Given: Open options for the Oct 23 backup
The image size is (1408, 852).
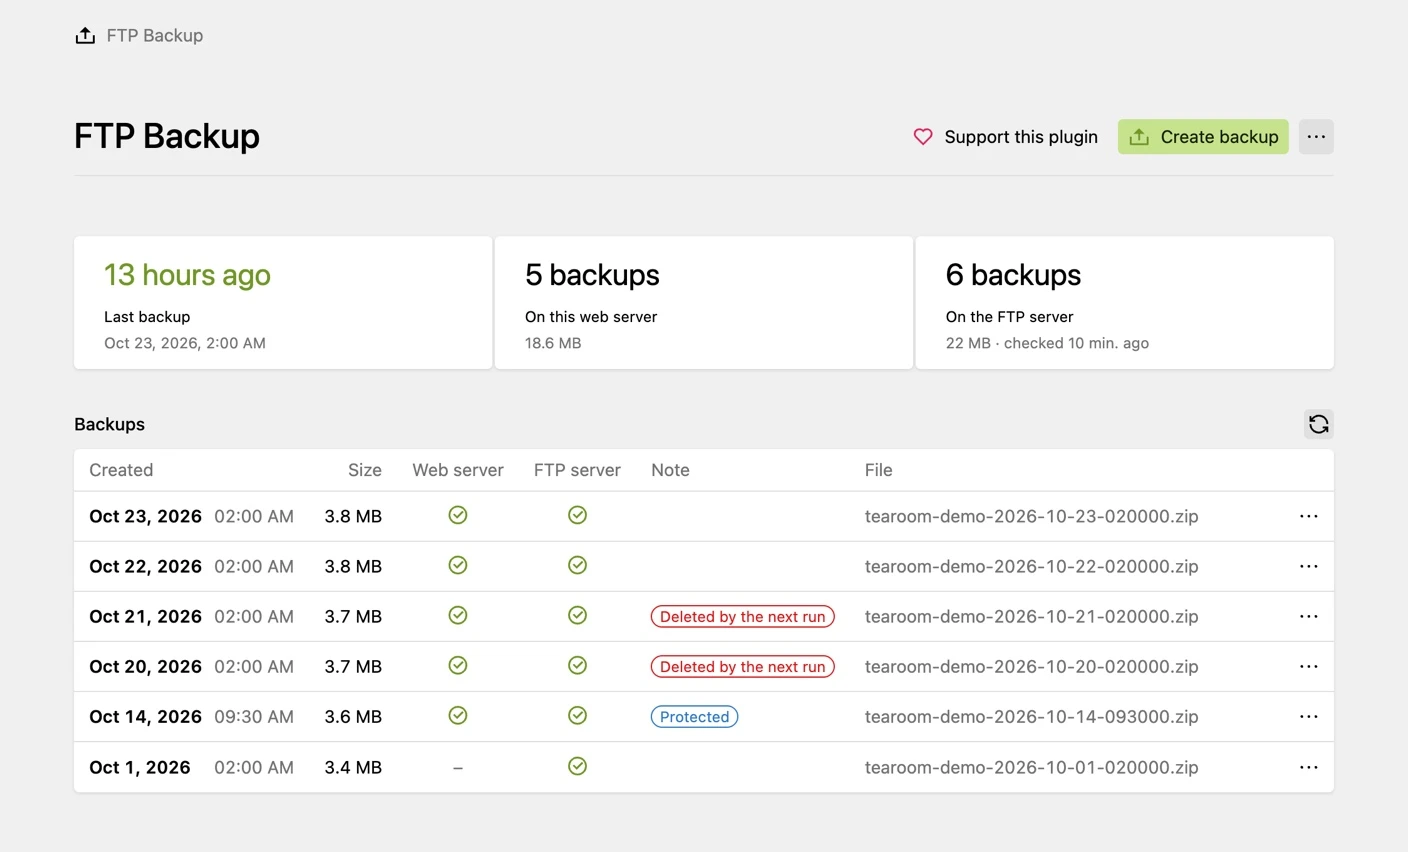Looking at the screenshot, I should coord(1309,516).
